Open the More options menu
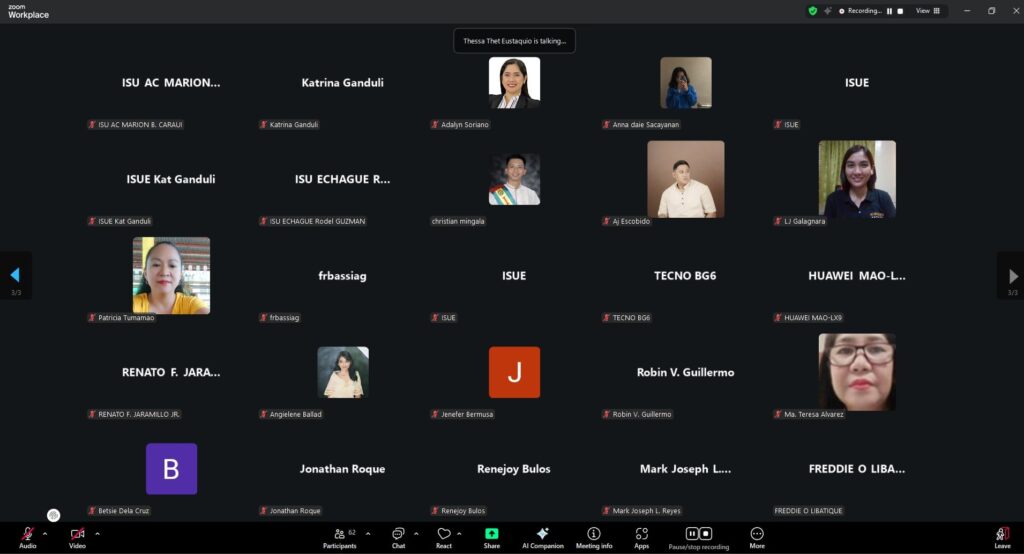Image resolution: width=1024 pixels, height=554 pixels. pos(757,535)
